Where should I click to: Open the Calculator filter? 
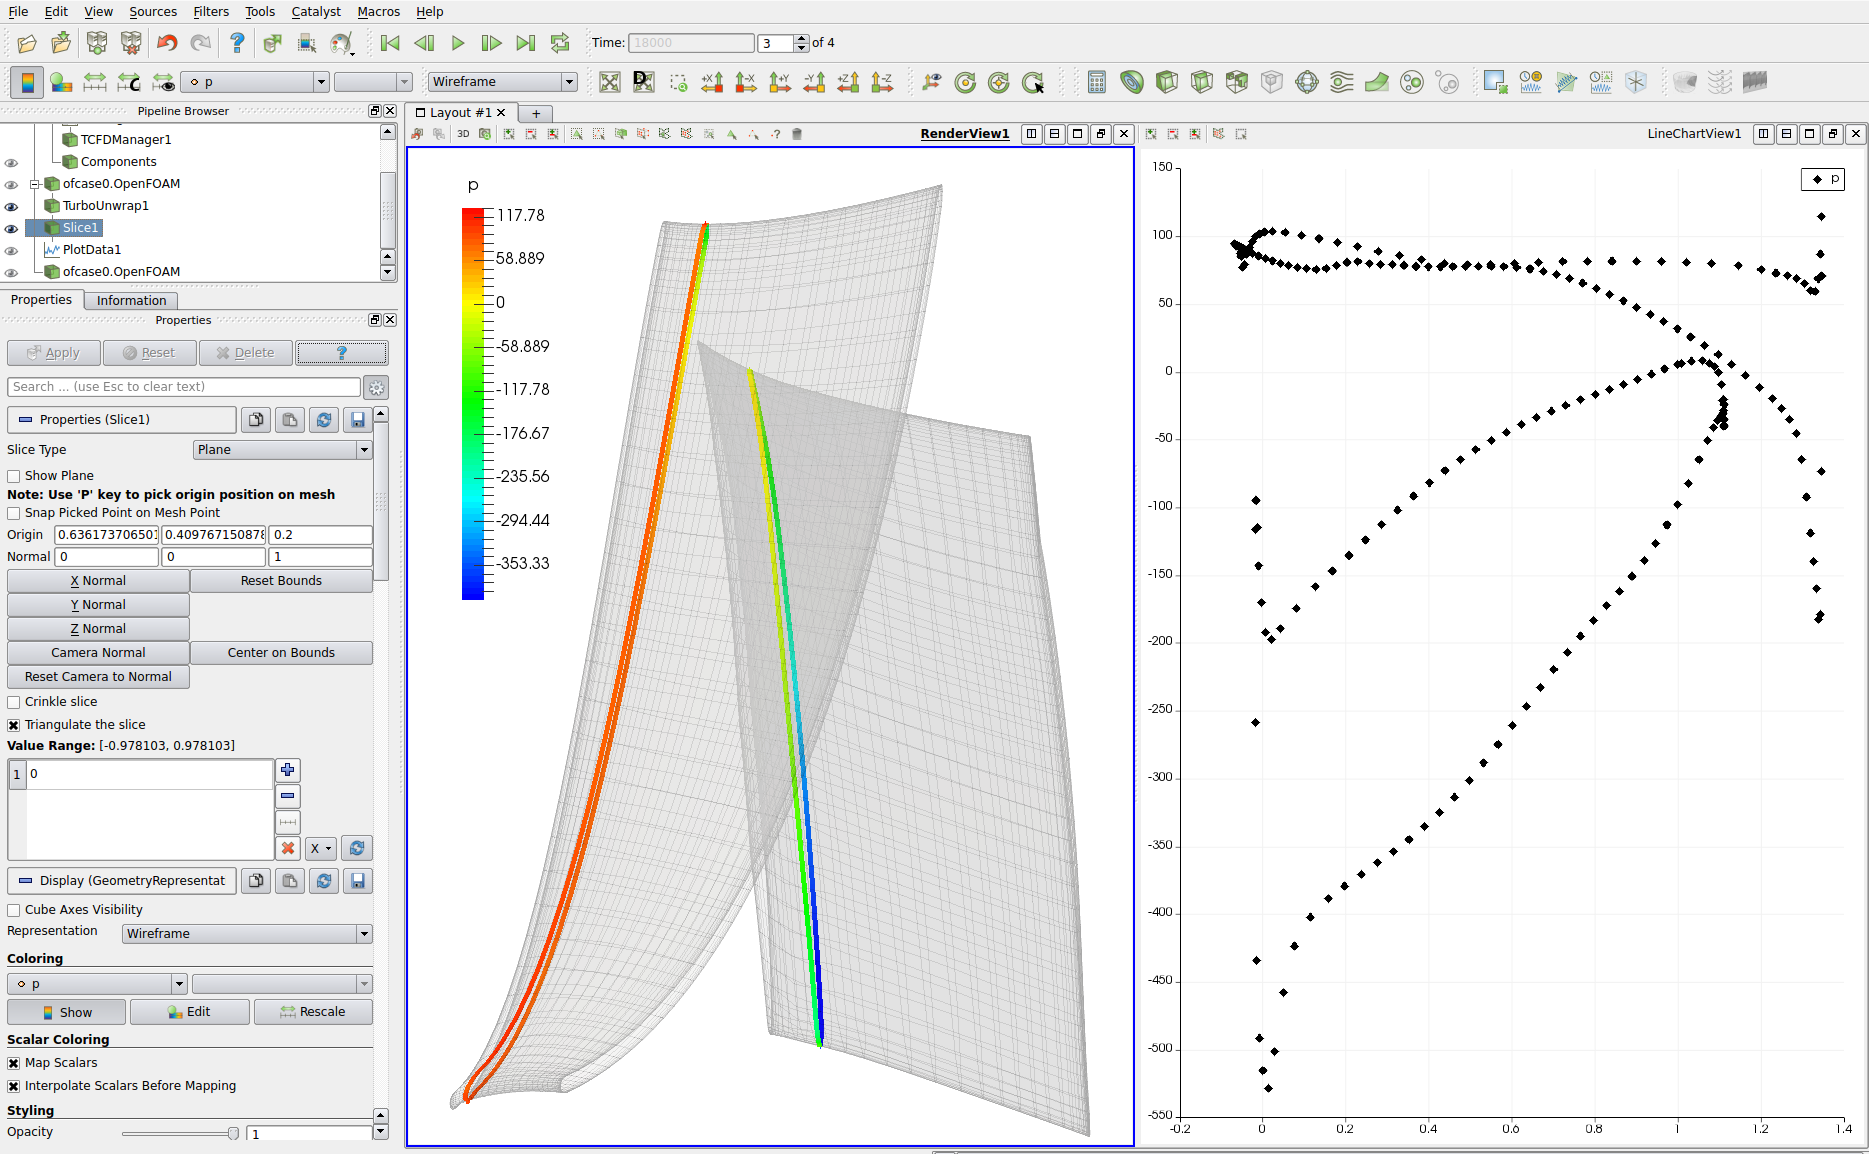[1097, 82]
